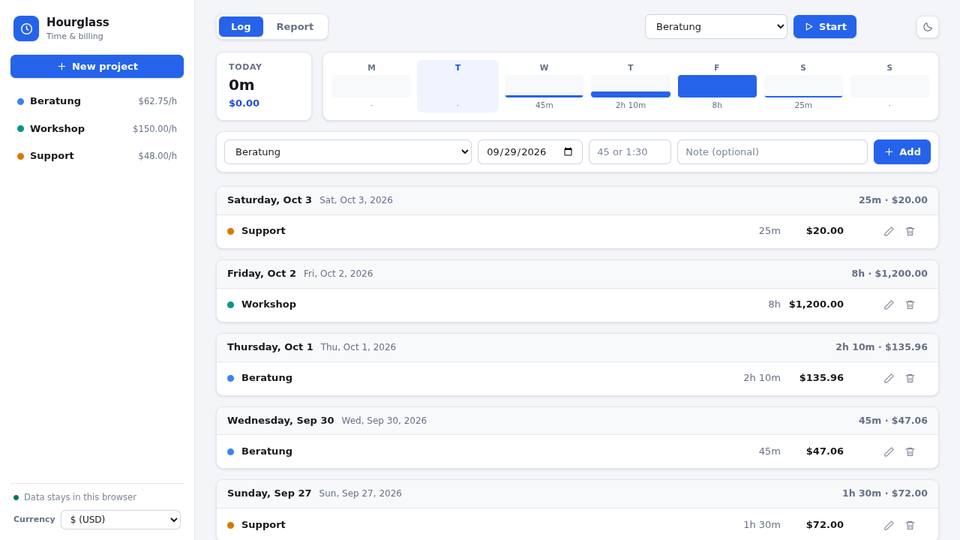Select the Beratung project in sidebar
The image size is (960, 540).
coord(97,101)
